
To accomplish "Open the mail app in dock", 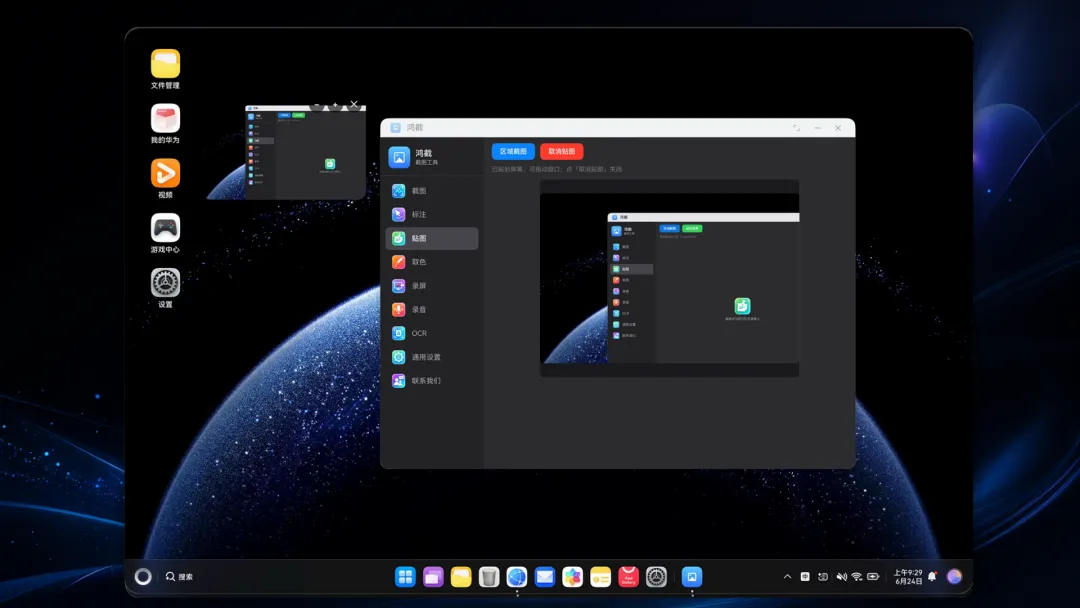I will (545, 577).
